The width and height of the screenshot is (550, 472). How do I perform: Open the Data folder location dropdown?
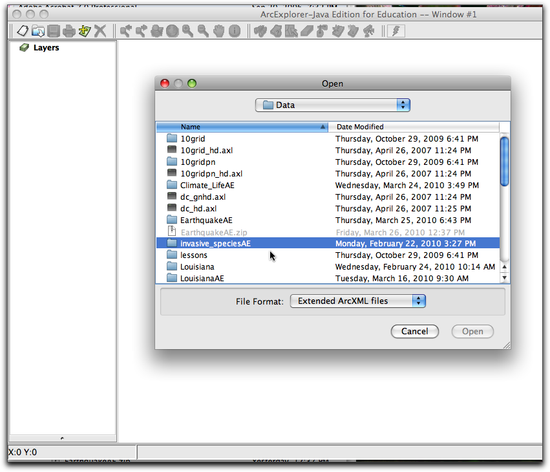[x=333, y=105]
